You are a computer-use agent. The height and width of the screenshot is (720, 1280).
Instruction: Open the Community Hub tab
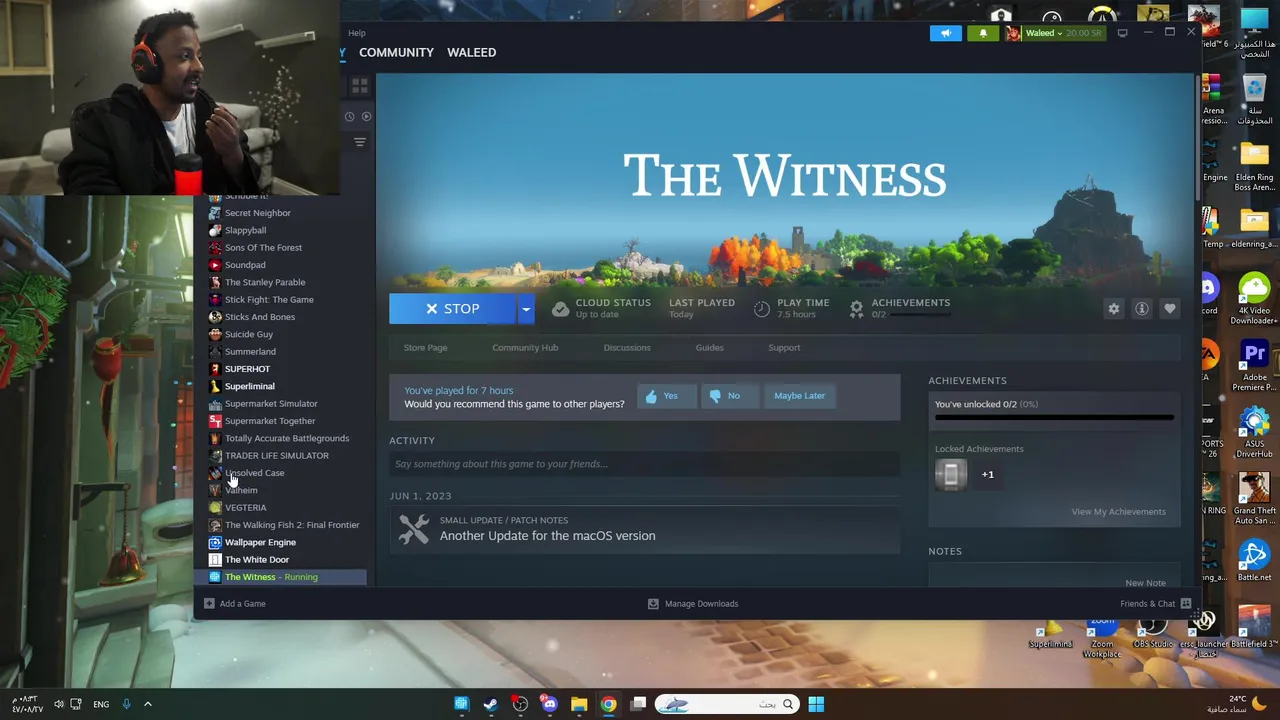(x=525, y=348)
